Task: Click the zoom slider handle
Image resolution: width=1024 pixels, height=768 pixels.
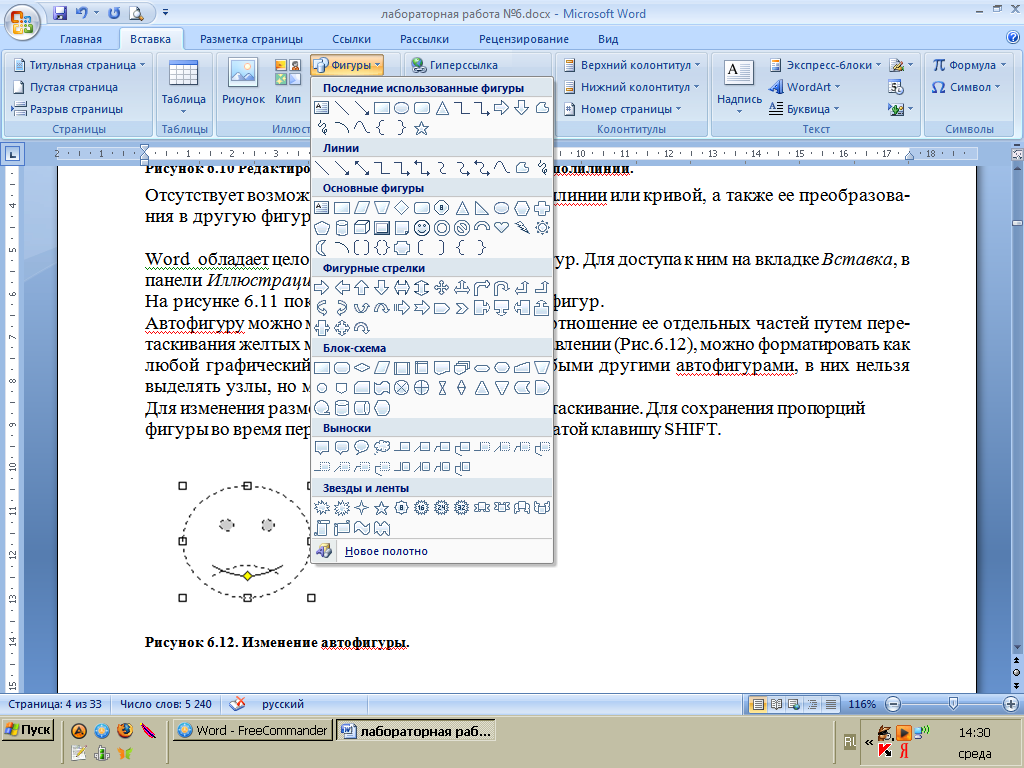Action: tap(953, 703)
